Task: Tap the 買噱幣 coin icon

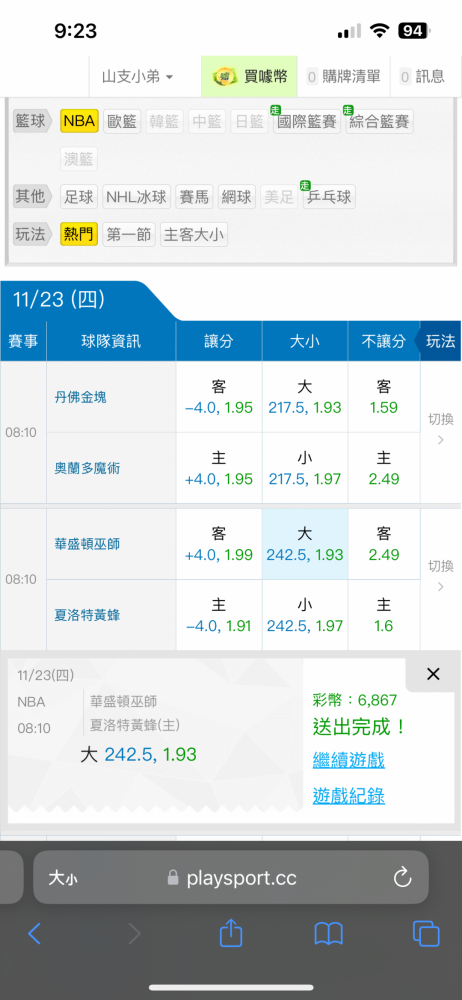Action: 223,77
